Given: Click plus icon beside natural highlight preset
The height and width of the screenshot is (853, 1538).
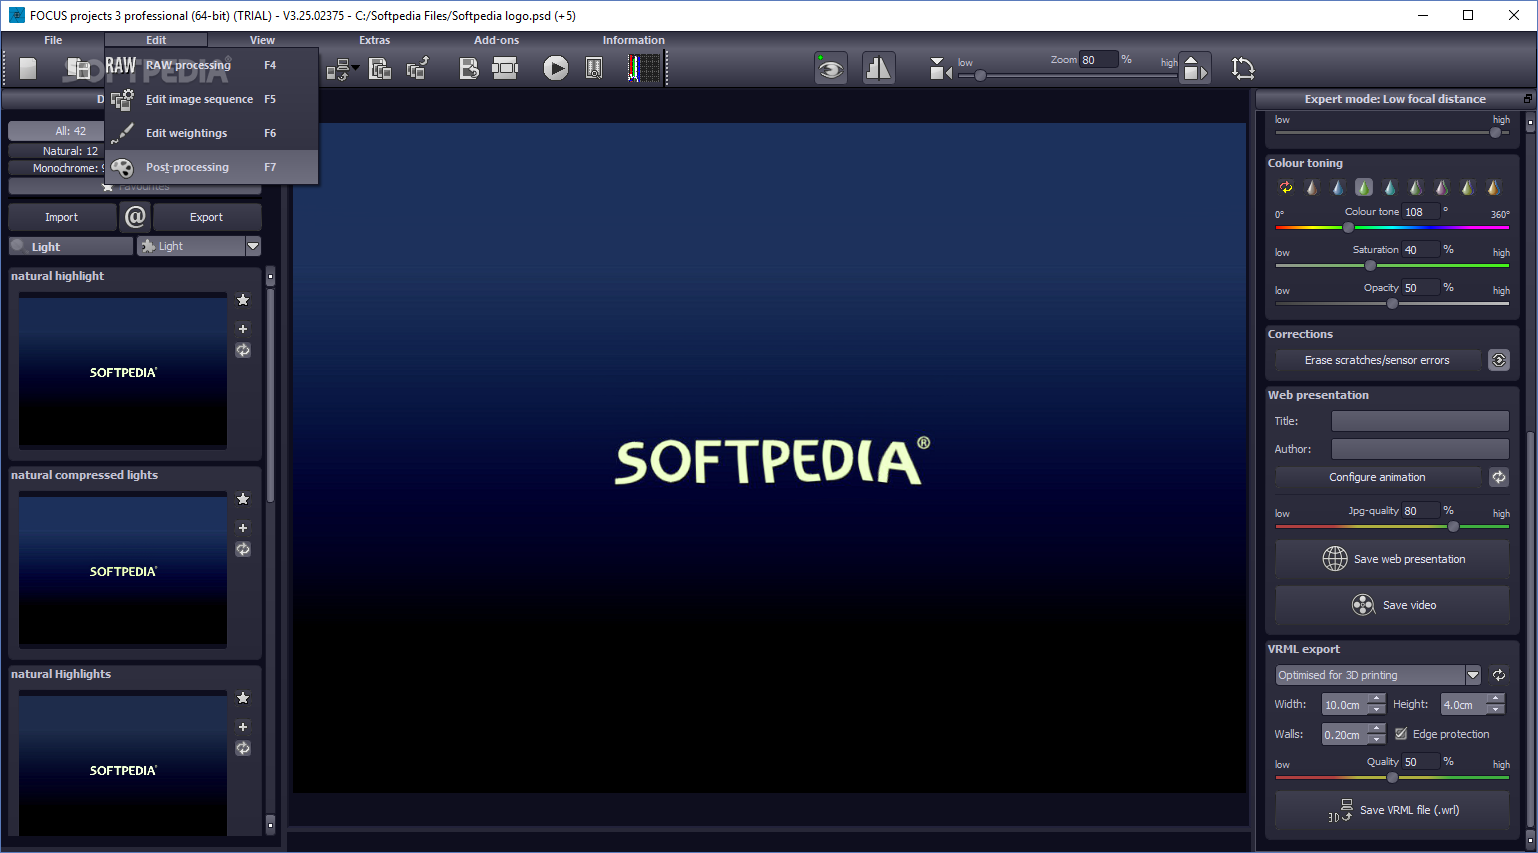Looking at the screenshot, I should pyautogui.click(x=243, y=329).
